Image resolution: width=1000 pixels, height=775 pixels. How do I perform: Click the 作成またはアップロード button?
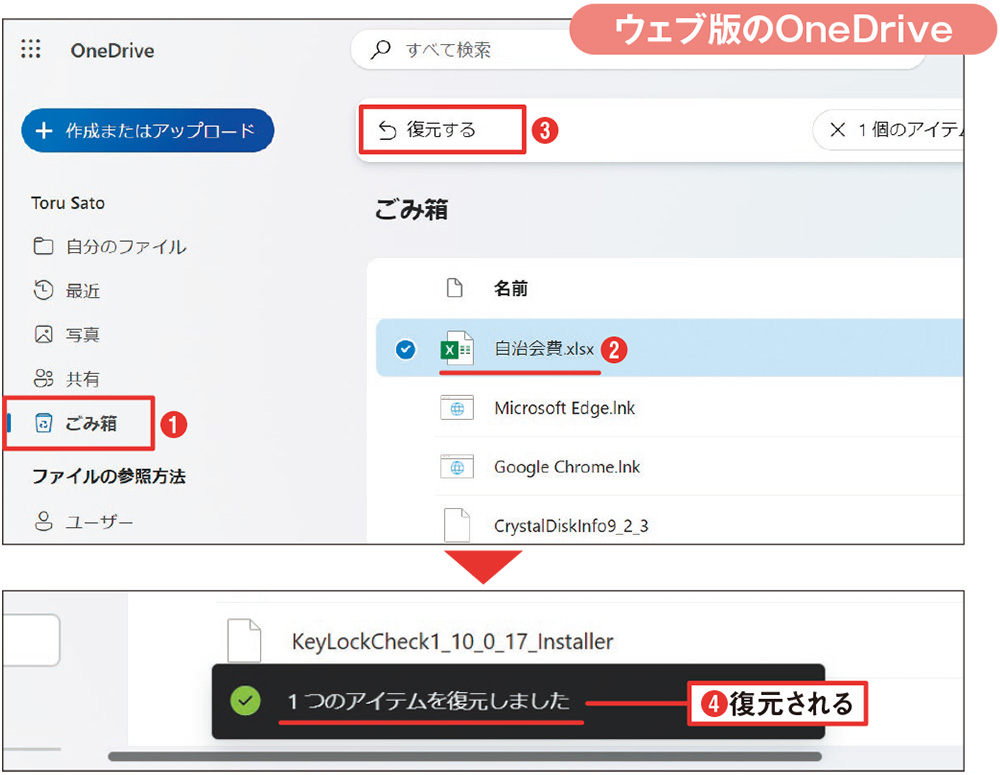pyautogui.click(x=147, y=130)
